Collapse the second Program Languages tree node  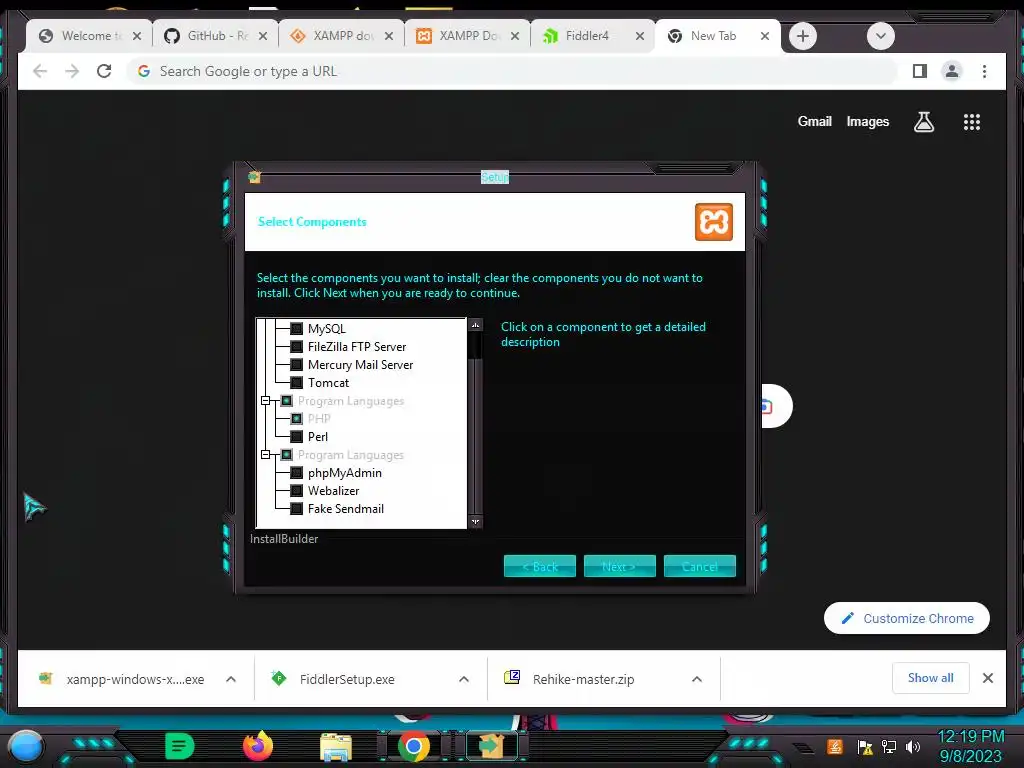coord(265,455)
